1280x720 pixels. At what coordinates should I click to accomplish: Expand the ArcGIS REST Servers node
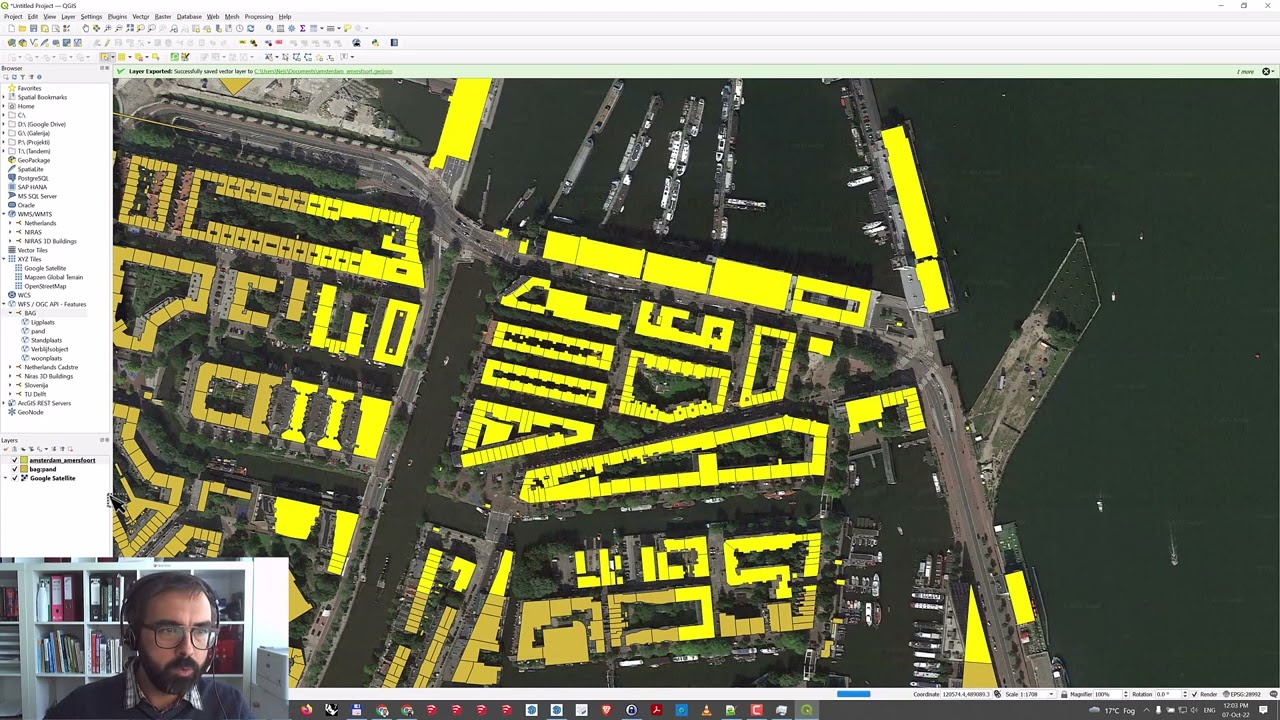pyautogui.click(x=4, y=403)
